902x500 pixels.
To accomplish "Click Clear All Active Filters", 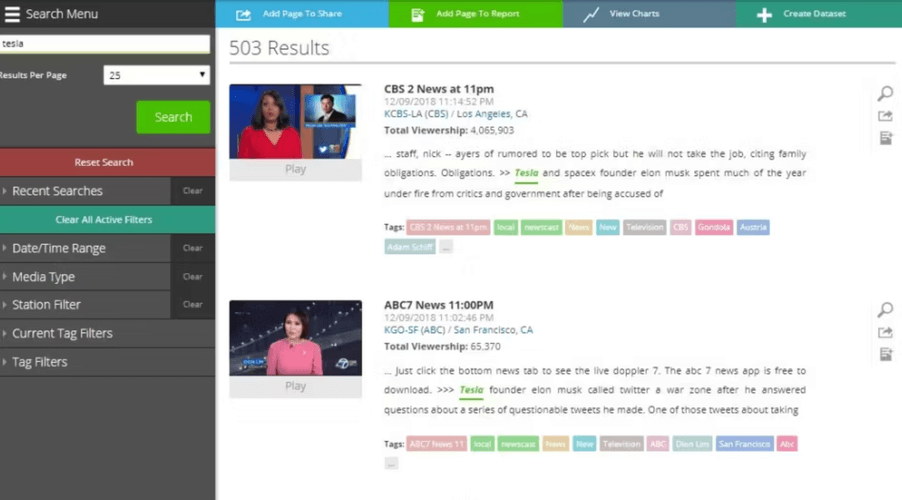I will point(104,219).
